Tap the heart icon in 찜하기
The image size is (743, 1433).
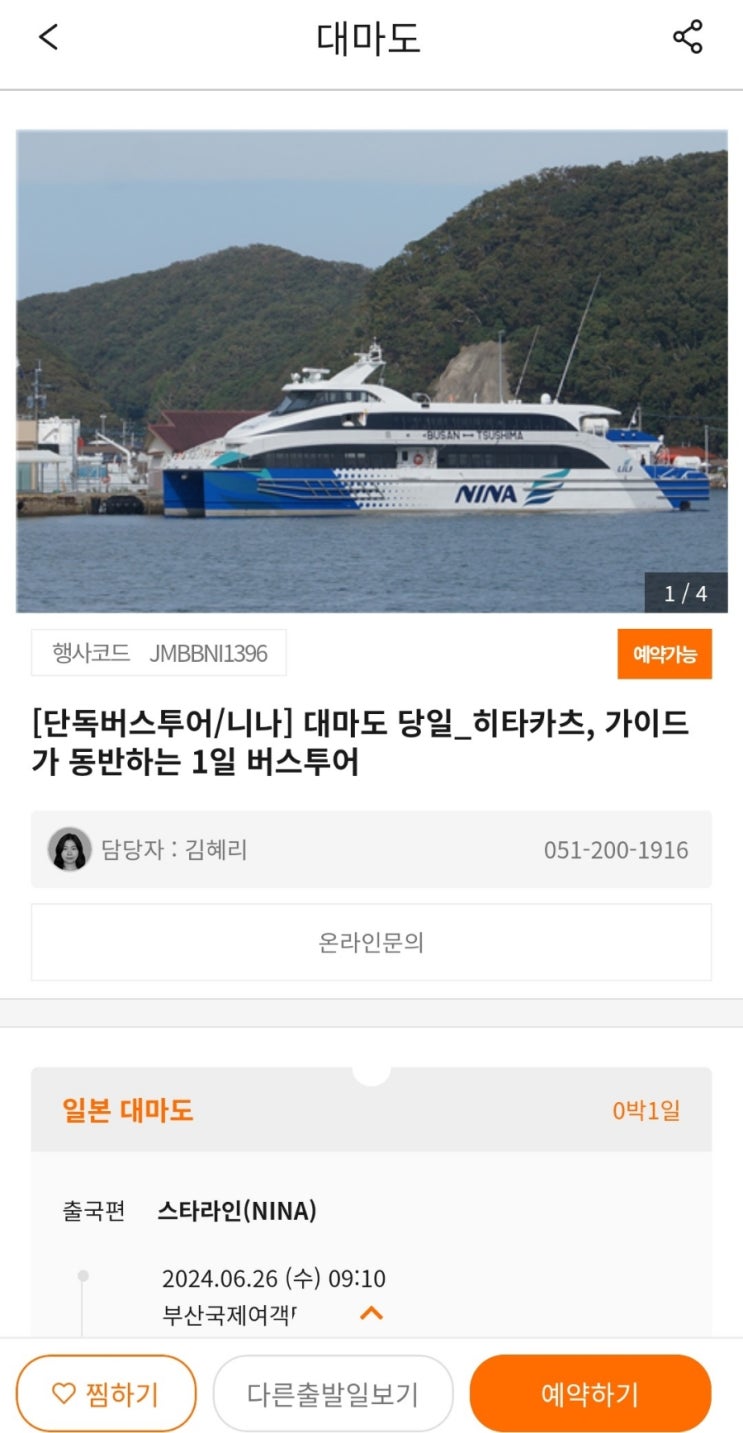click(63, 1393)
